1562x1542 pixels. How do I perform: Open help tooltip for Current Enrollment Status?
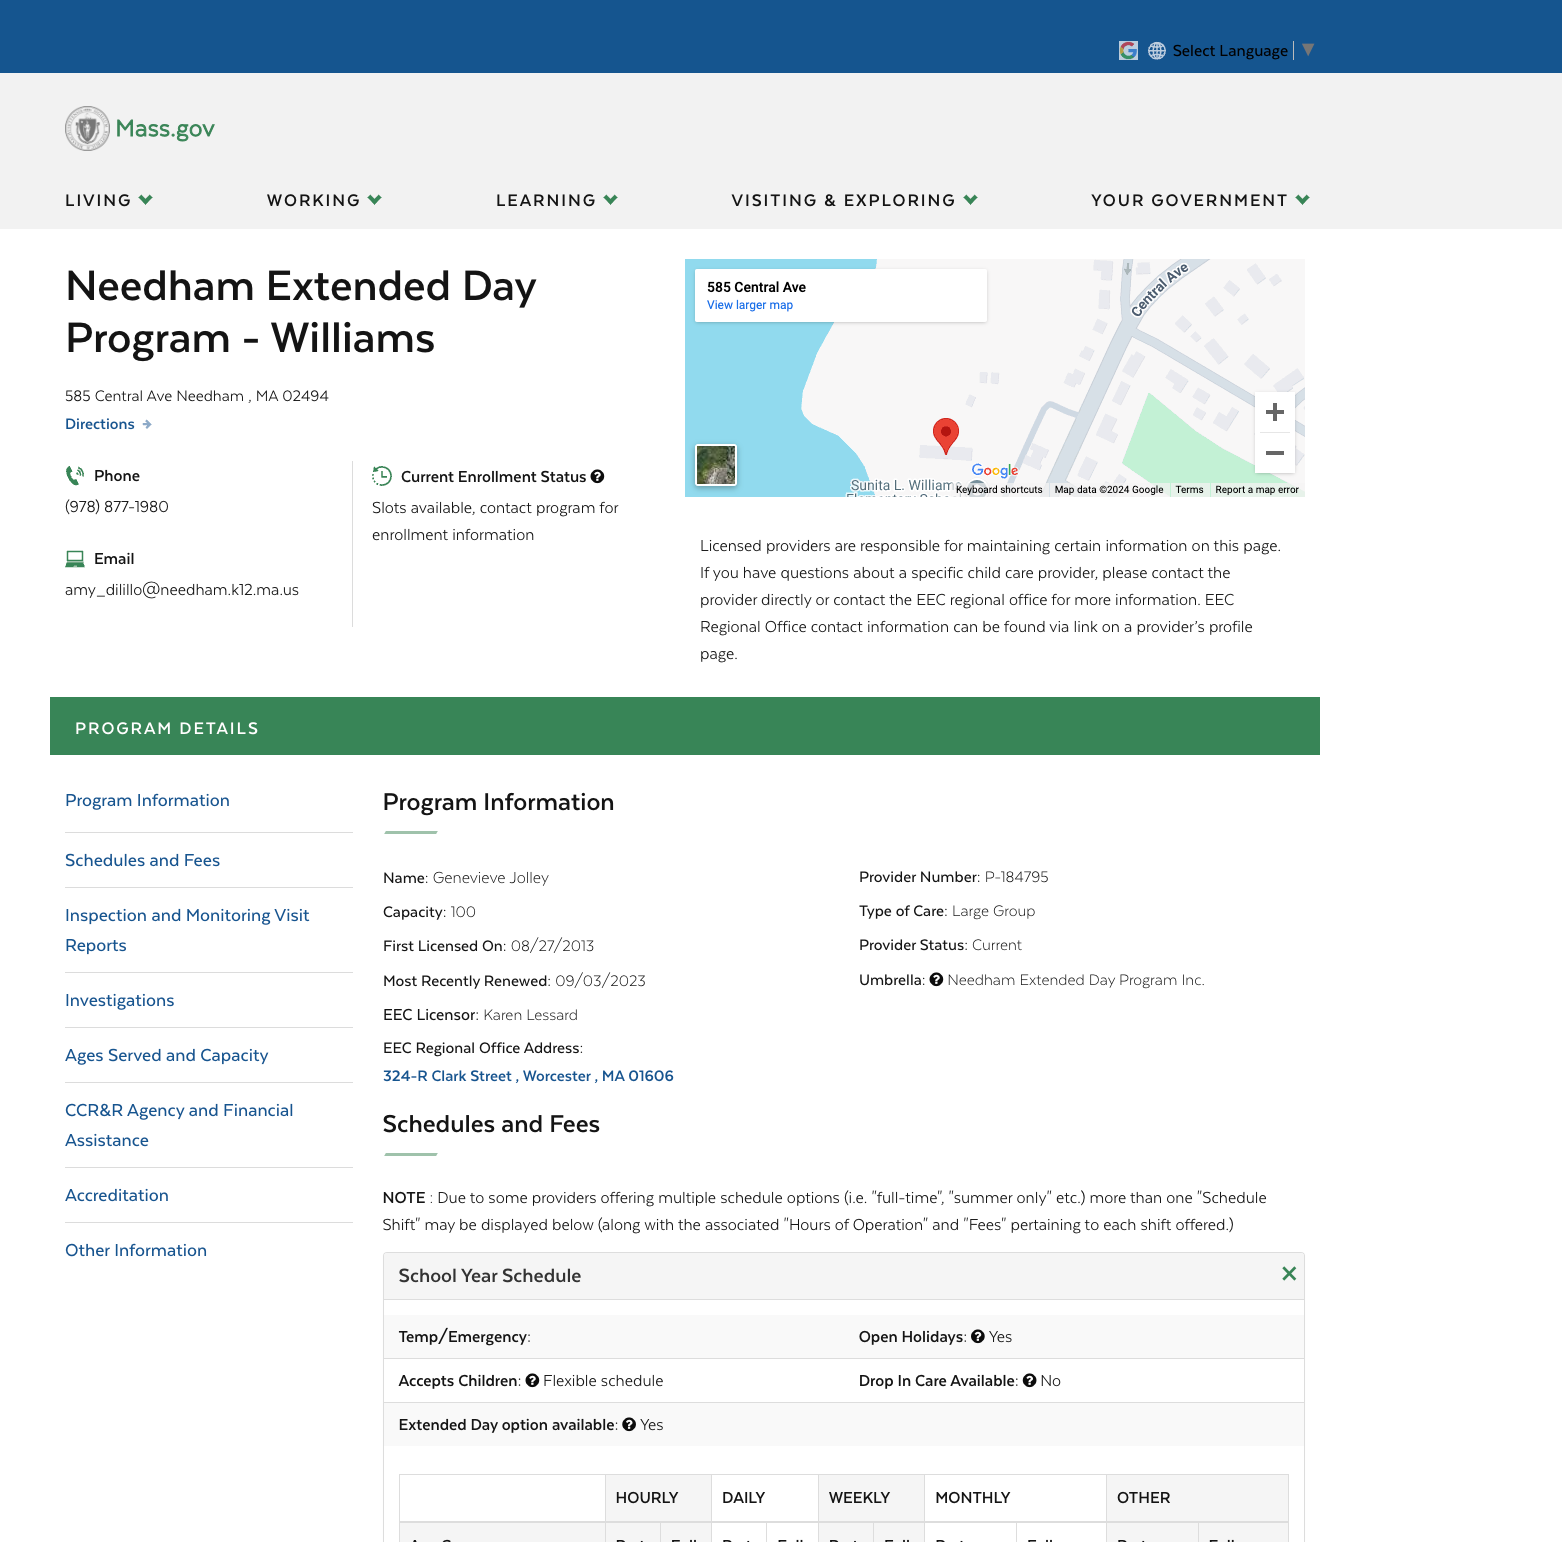point(597,476)
